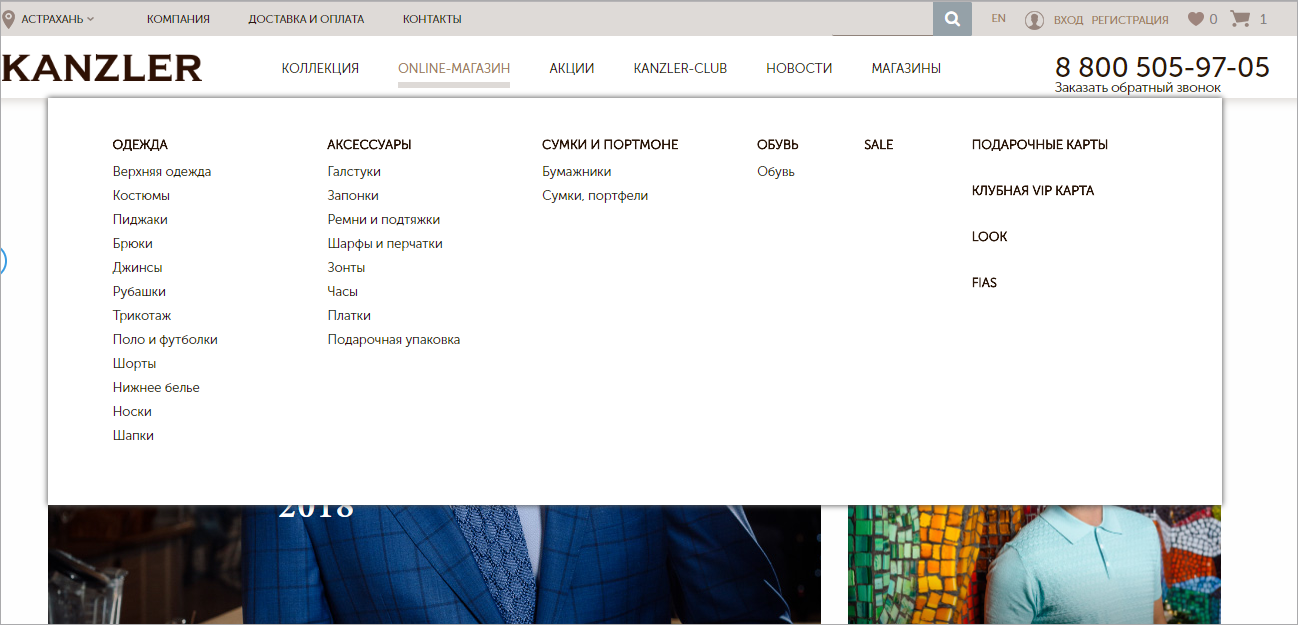The image size is (1298, 625).
Task: Open the Kanzler-Club menu item
Action: click(680, 68)
